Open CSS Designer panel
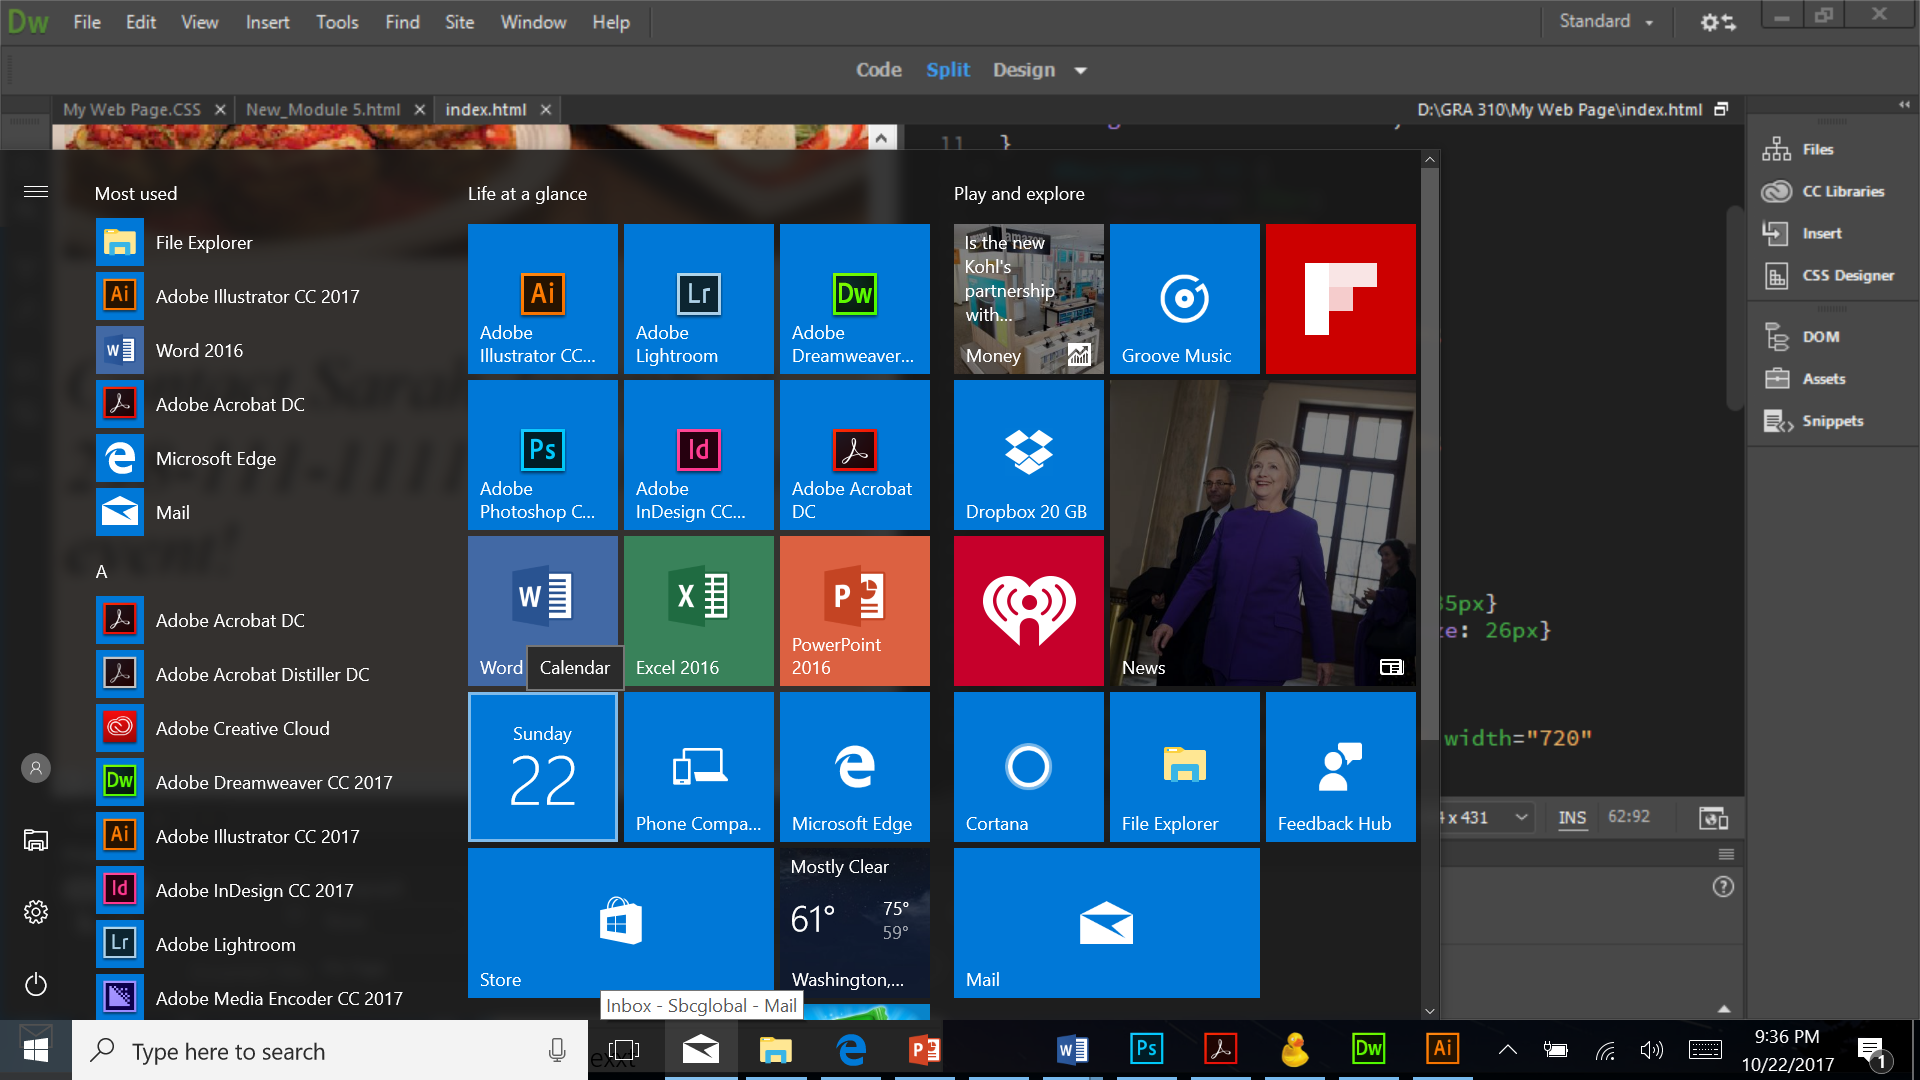This screenshot has width=1920, height=1080. point(1827,275)
